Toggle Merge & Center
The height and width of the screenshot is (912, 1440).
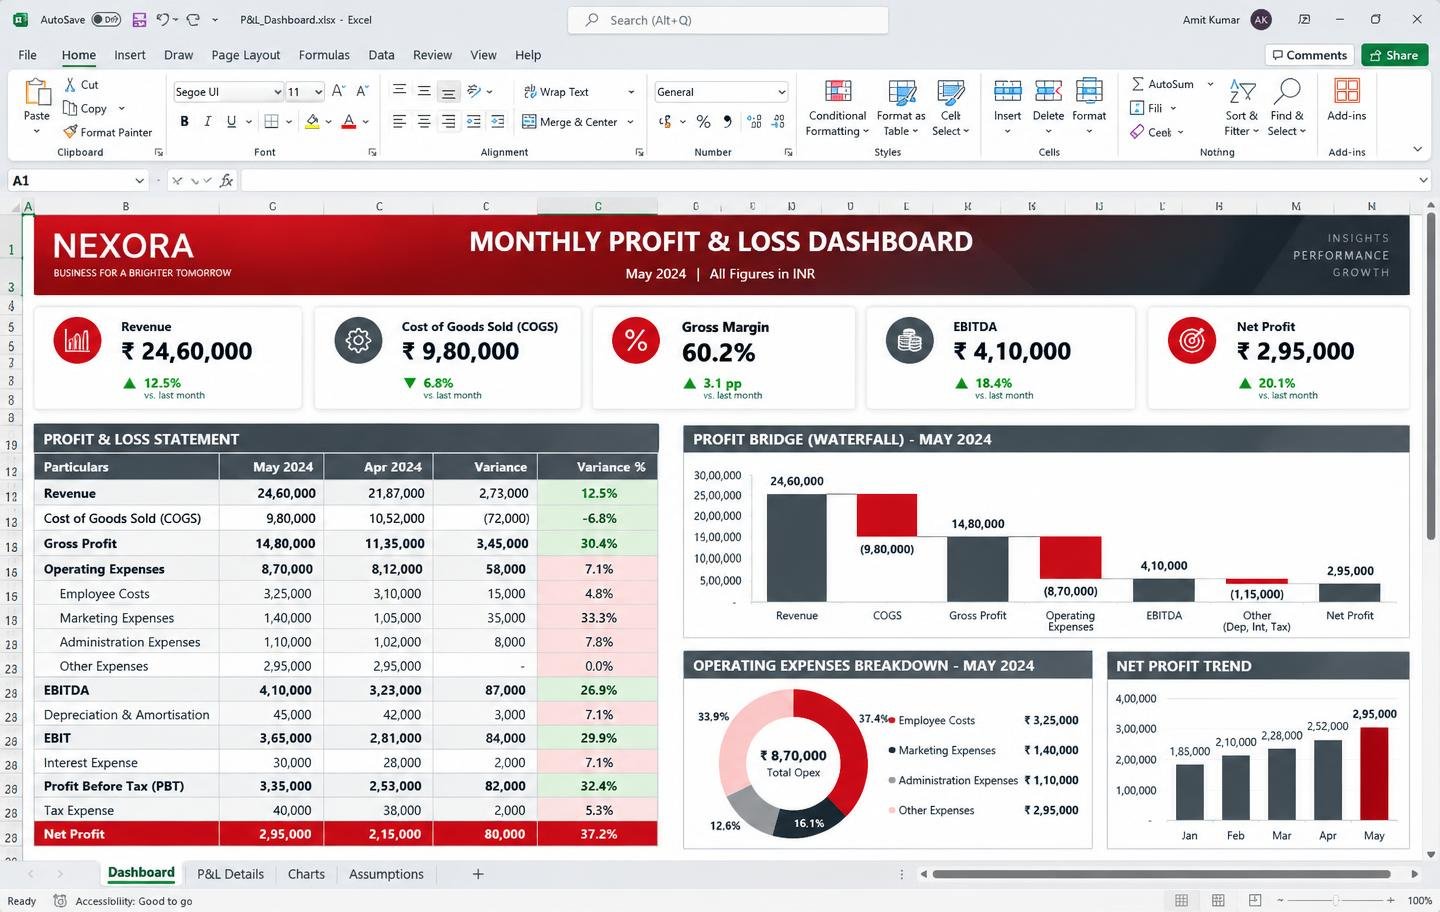click(x=570, y=122)
